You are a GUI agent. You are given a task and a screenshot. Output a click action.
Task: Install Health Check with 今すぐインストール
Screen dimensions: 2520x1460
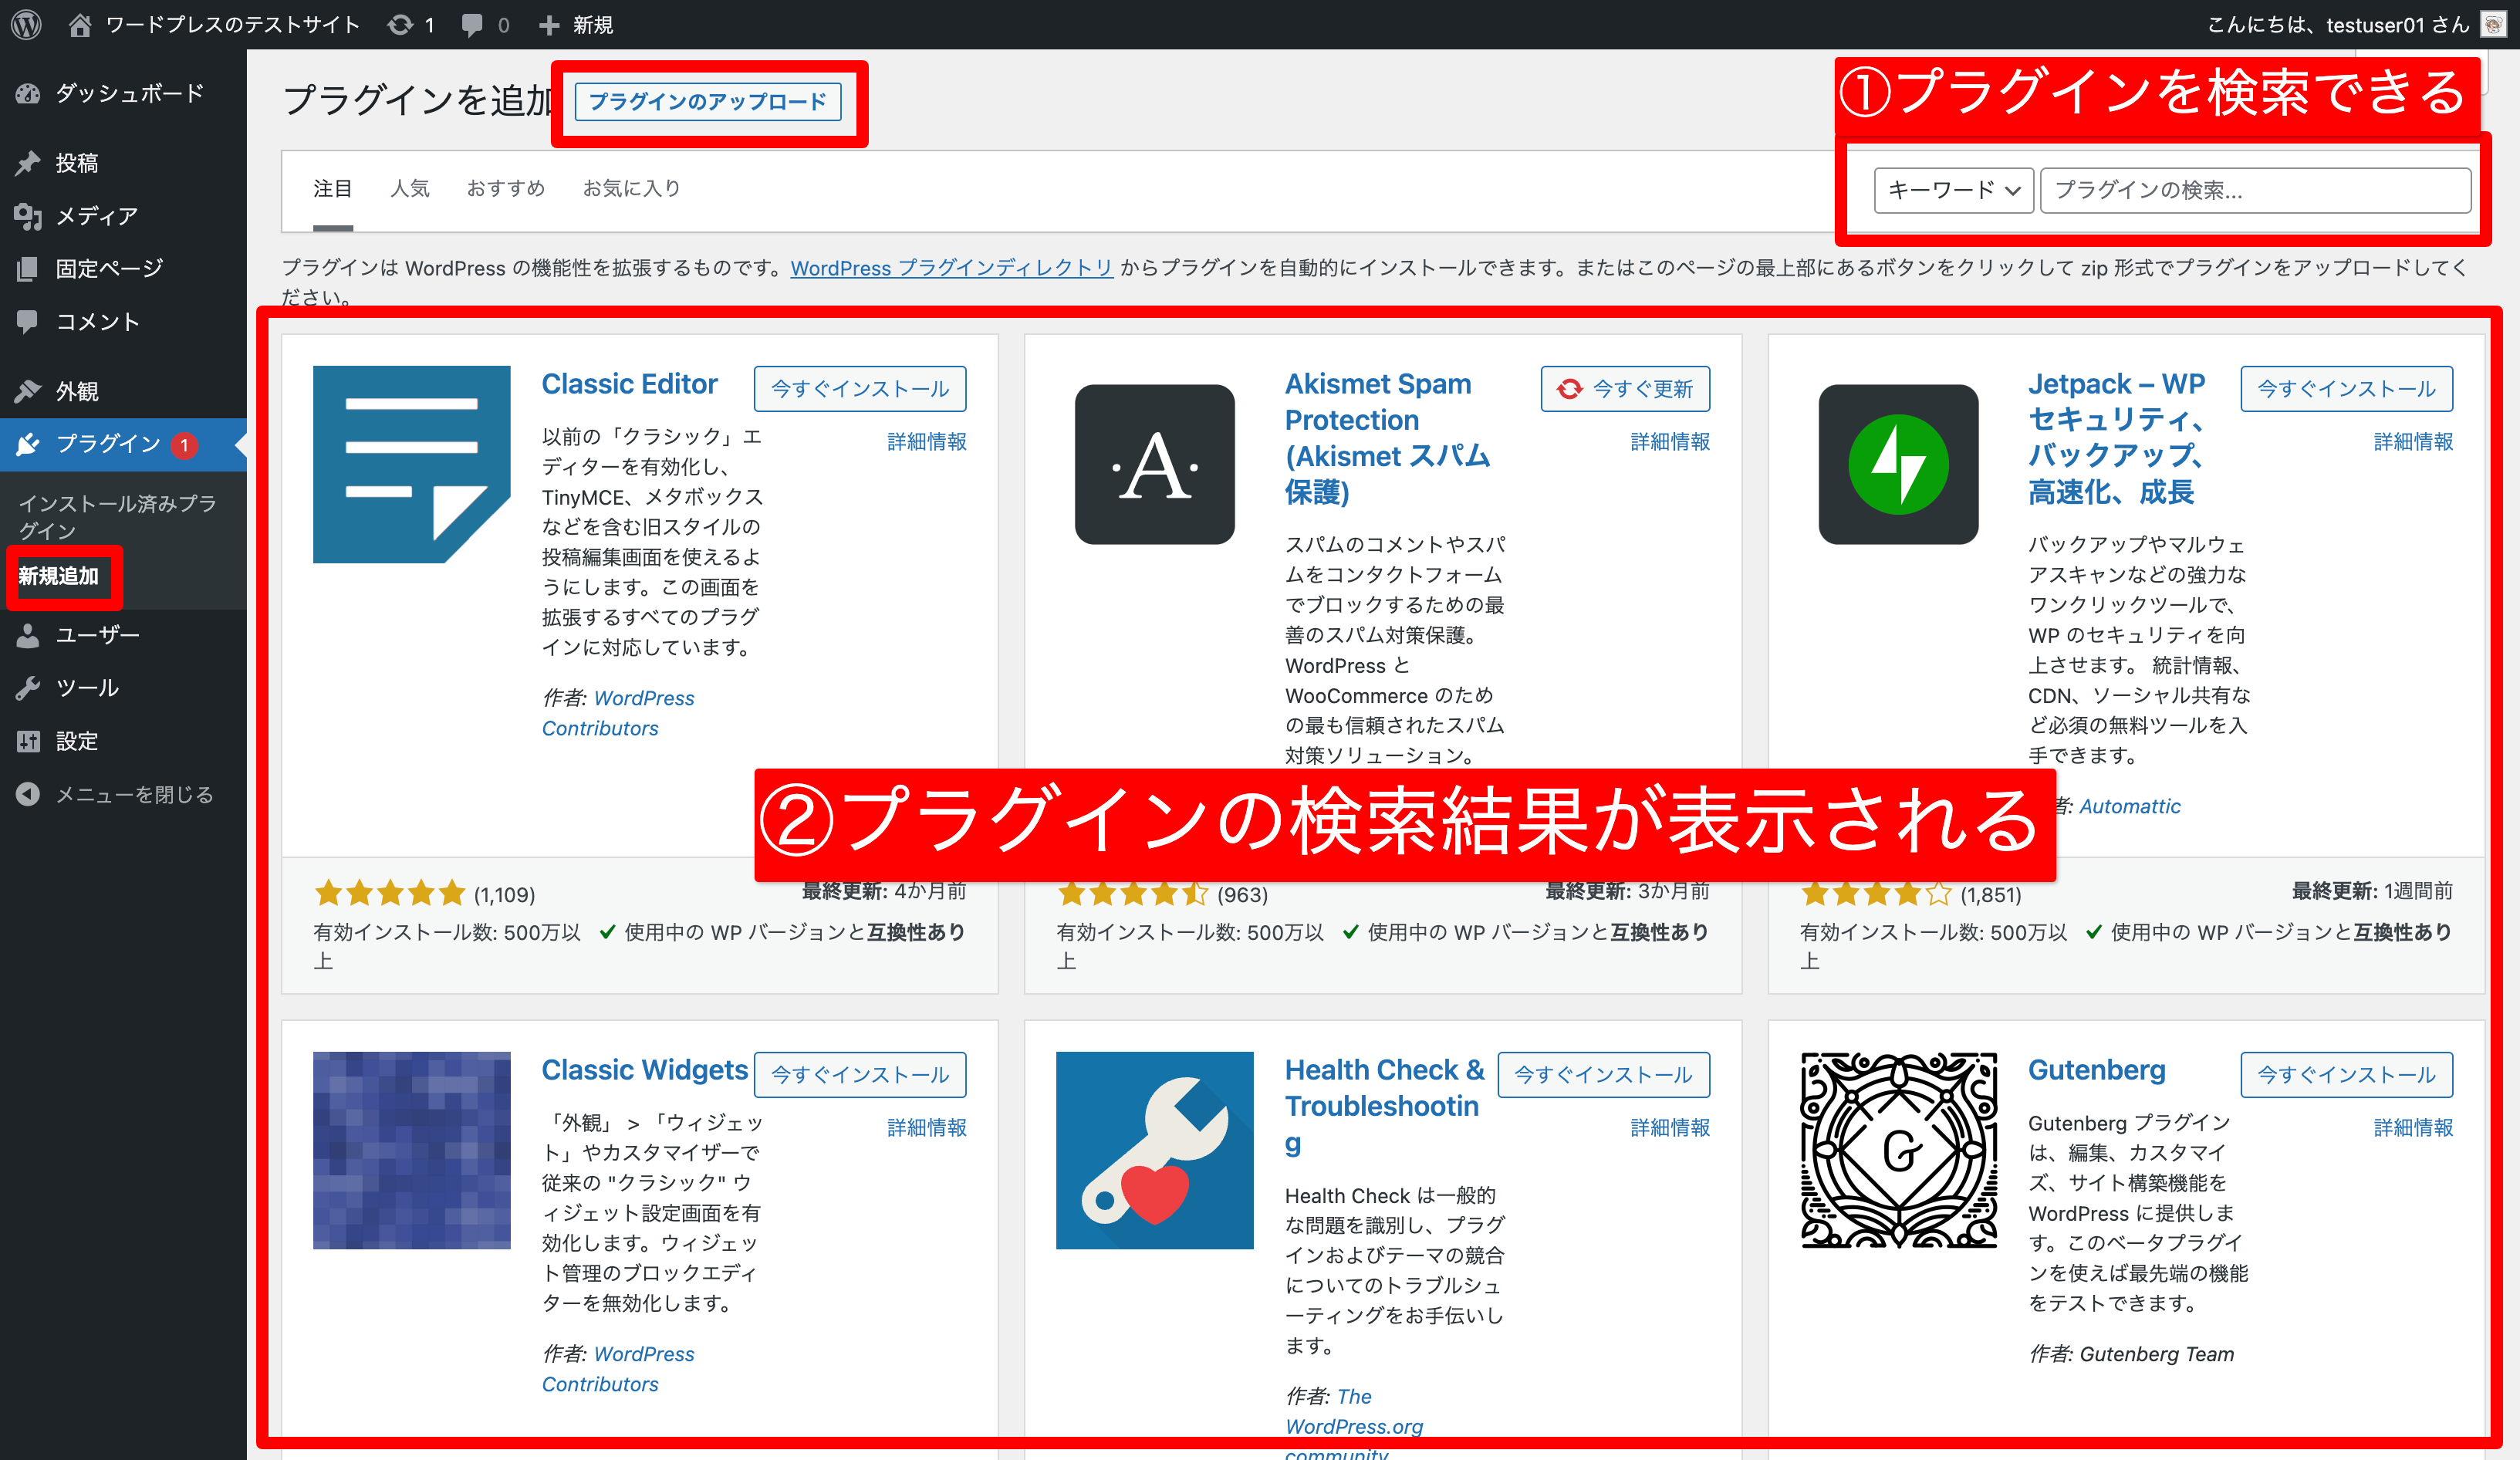[1603, 1074]
